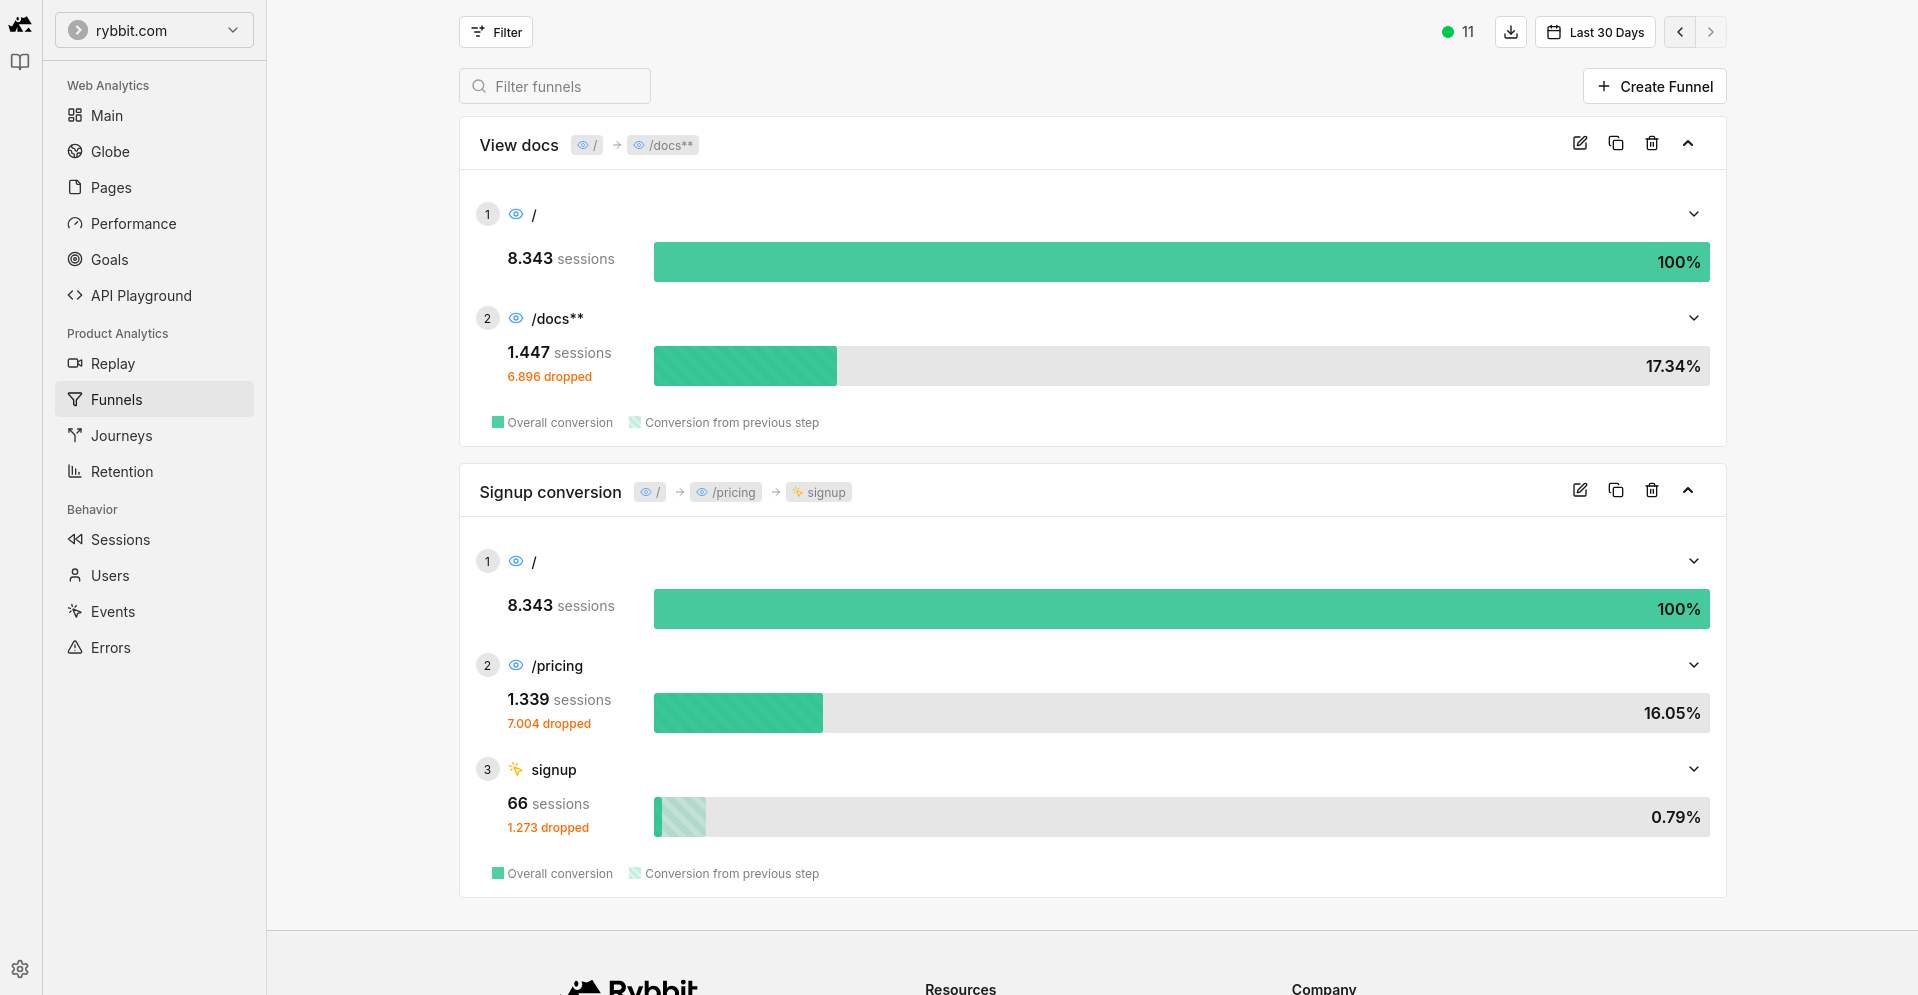1918x995 pixels.
Task: Toggle the eye icon on the /pricing step
Action: [516, 665]
